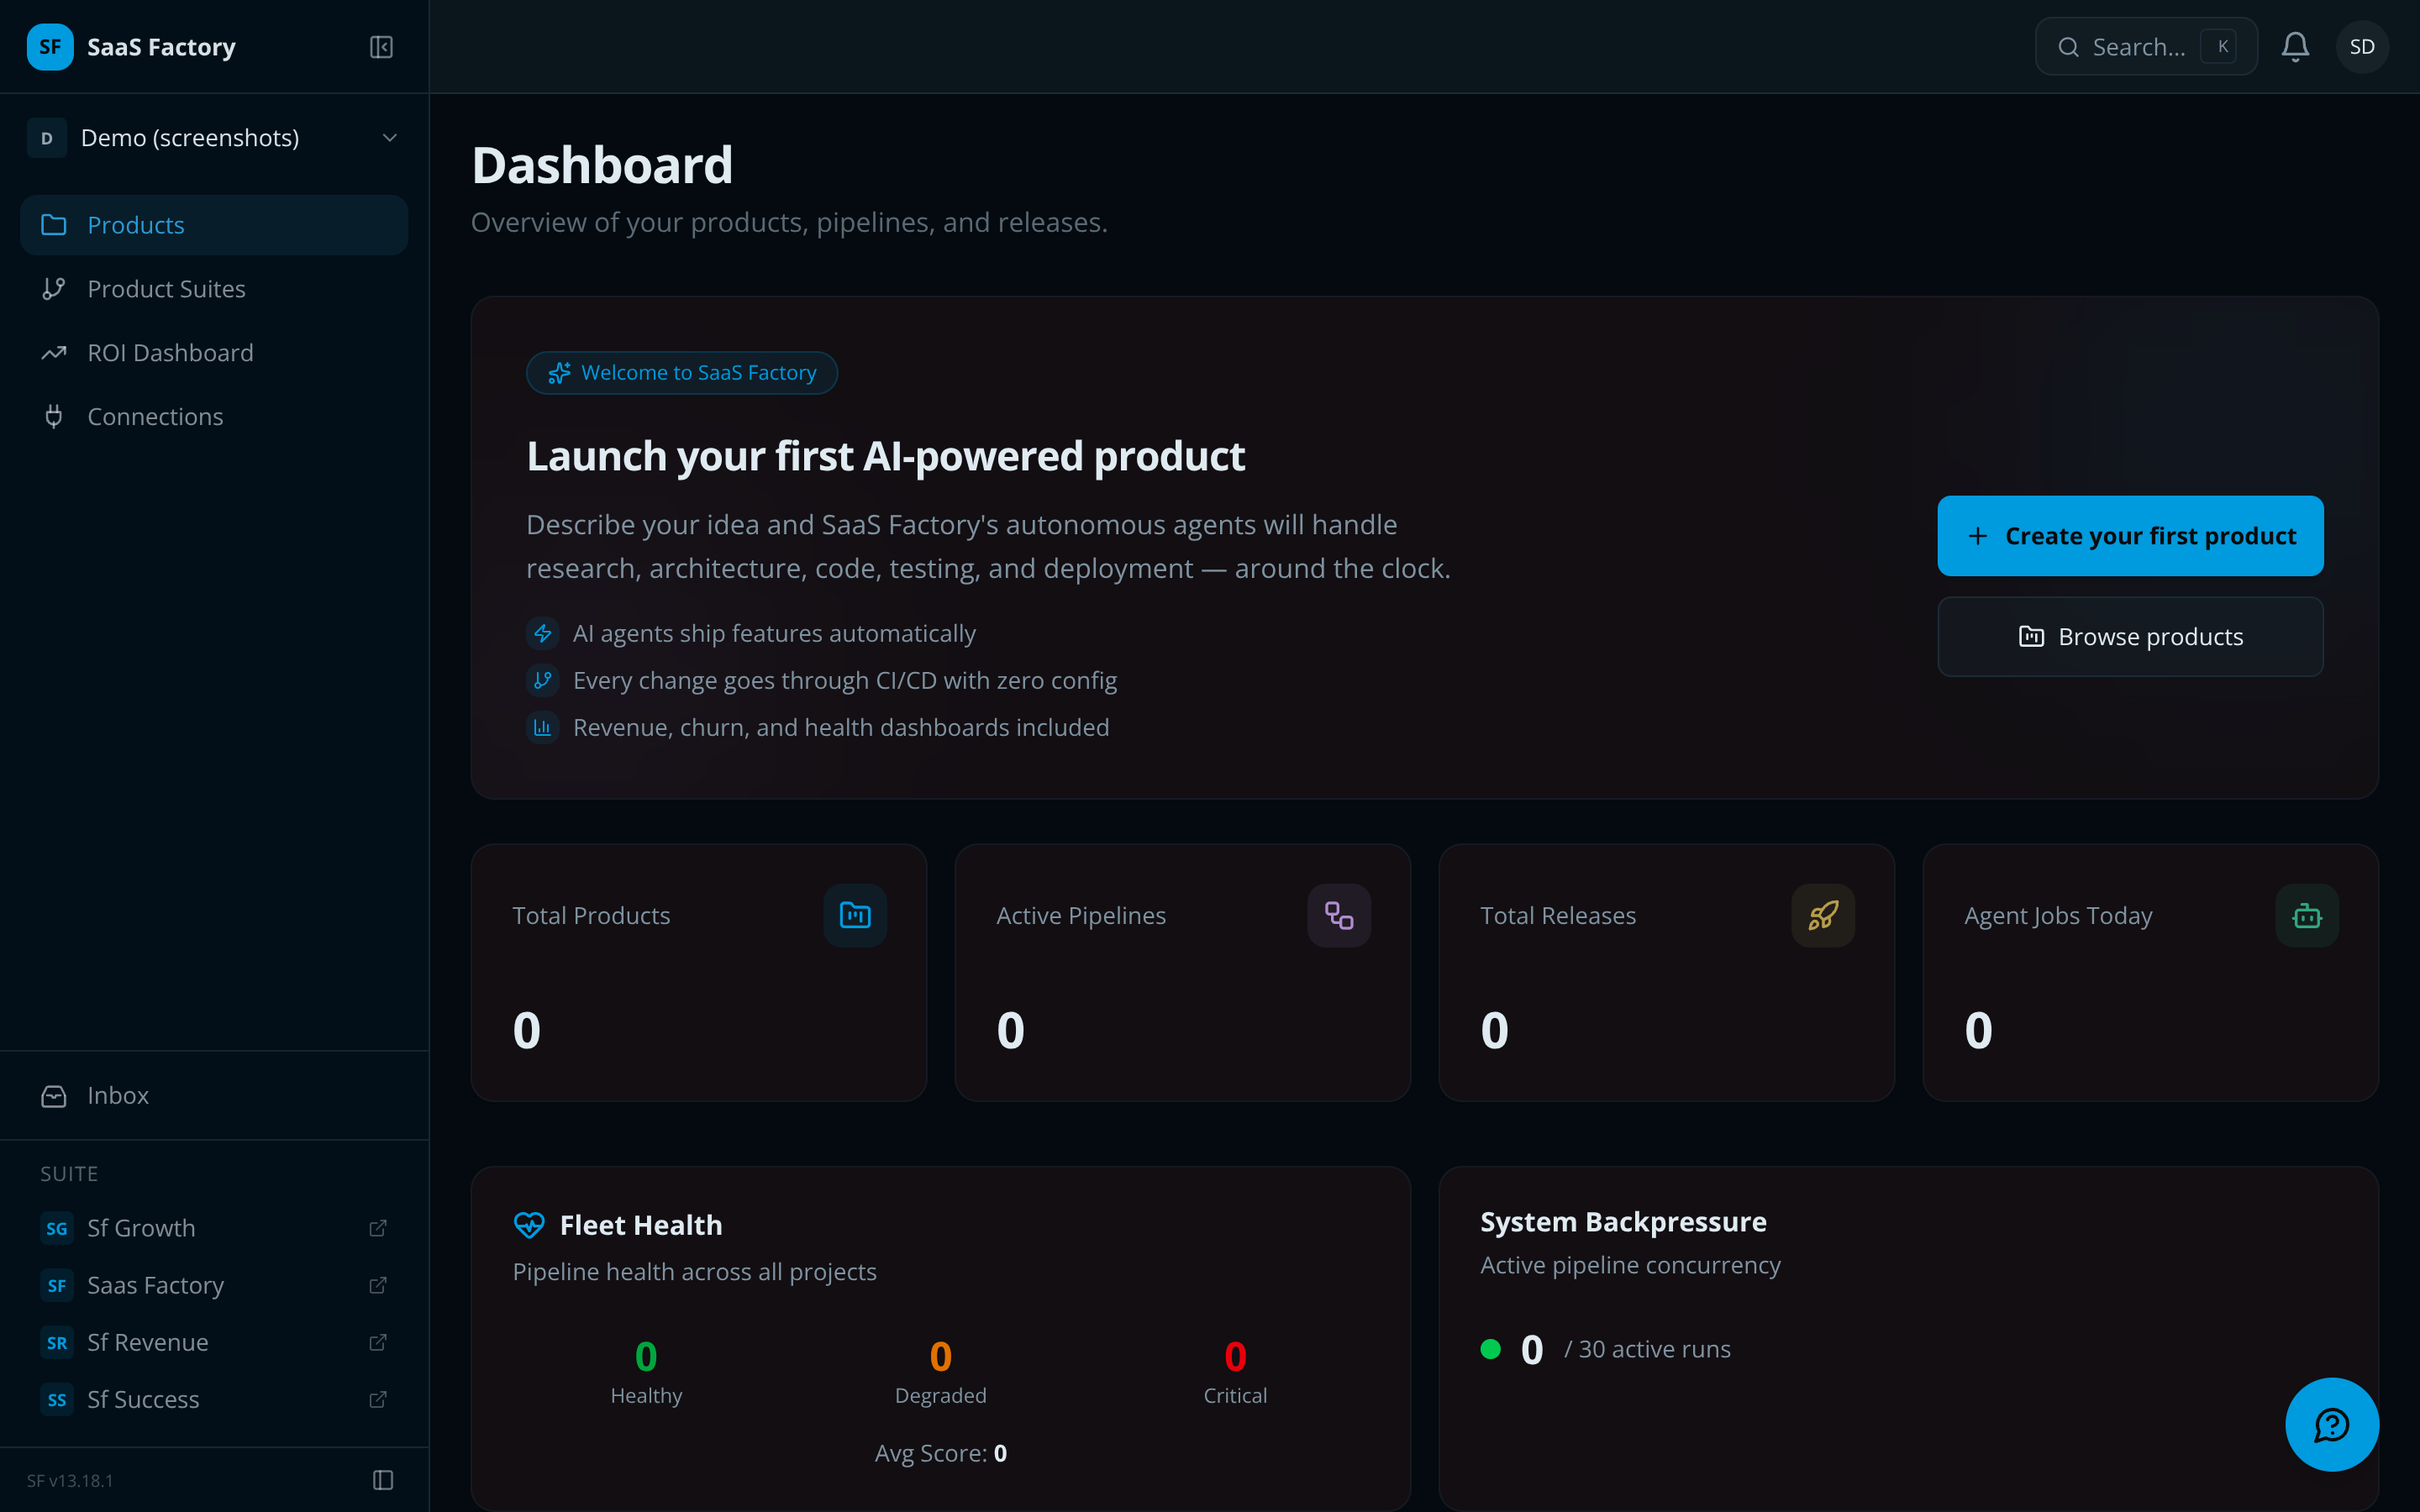
Task: Click chart icon by Revenue line
Action: (542, 727)
